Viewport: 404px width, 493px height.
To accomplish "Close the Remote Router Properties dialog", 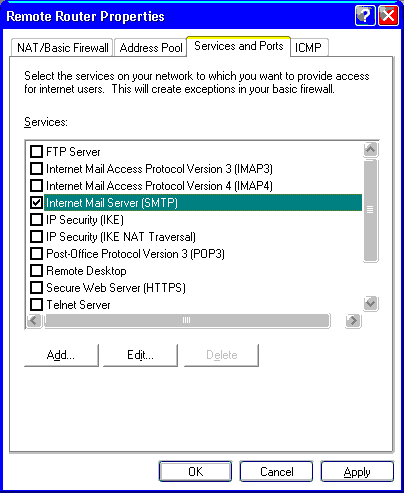I will pyautogui.click(x=388, y=16).
